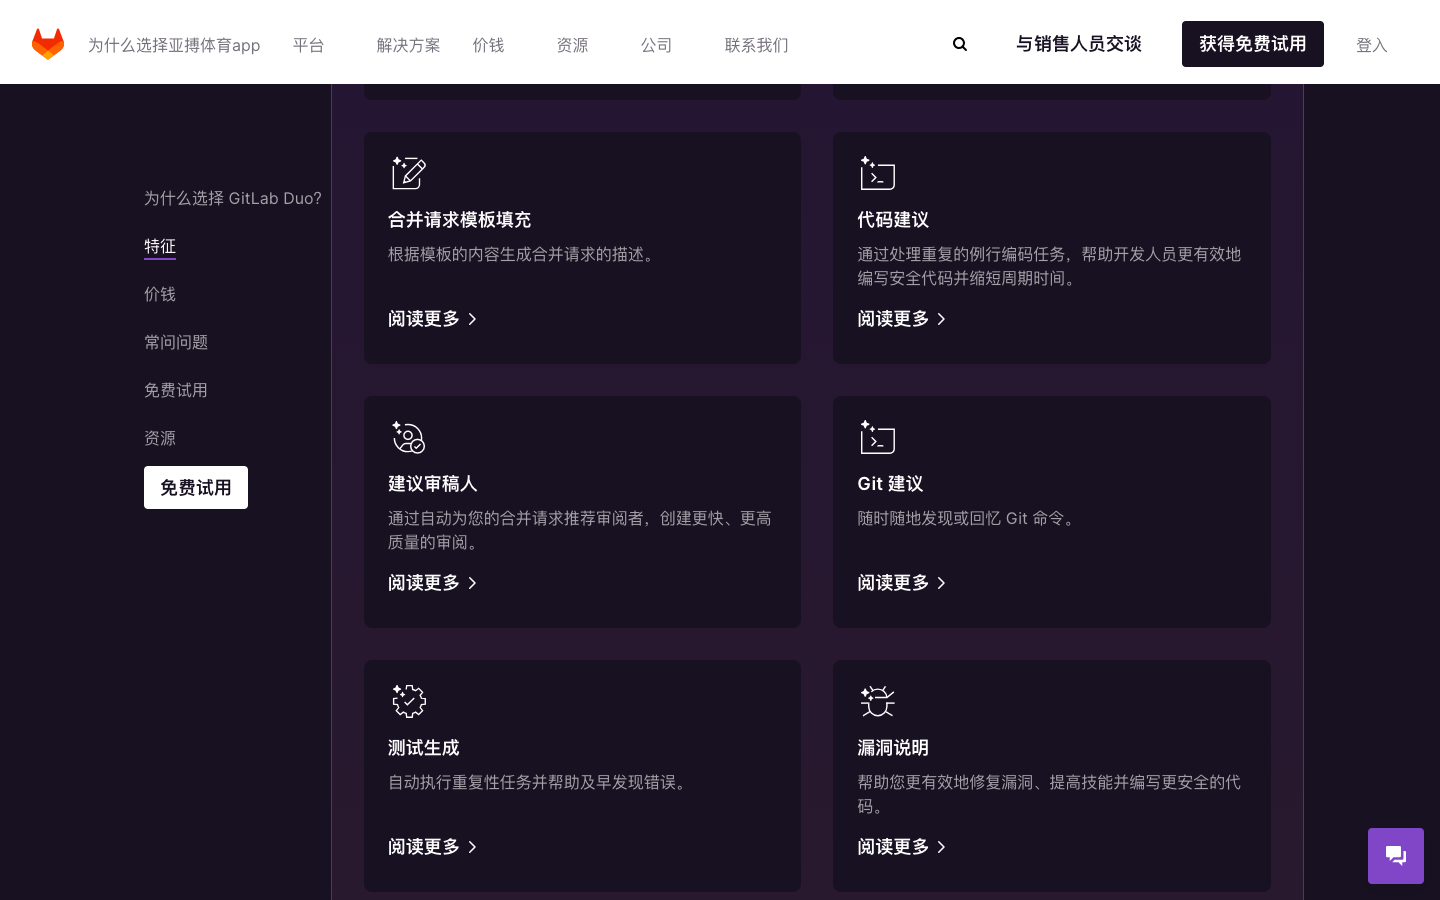
Task: Click the terminal icon above Git 建议
Action: pos(878,437)
